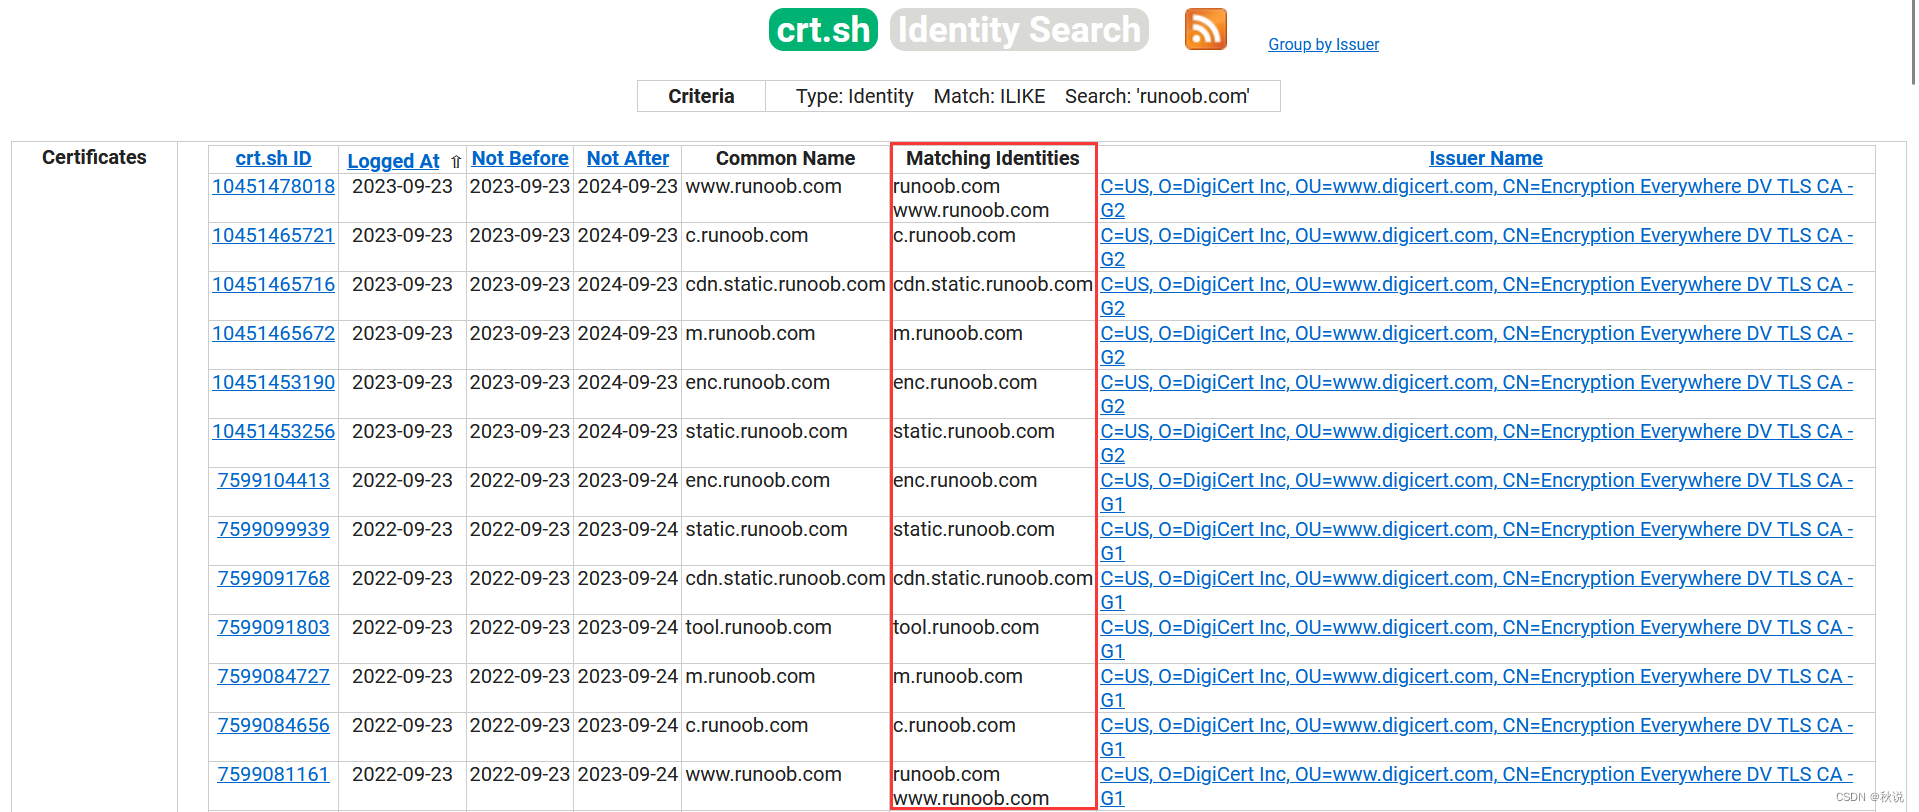This screenshot has width=1919, height=812.
Task: Open DigiCert issuer link for certificate 10451465716
Action: click(1477, 285)
